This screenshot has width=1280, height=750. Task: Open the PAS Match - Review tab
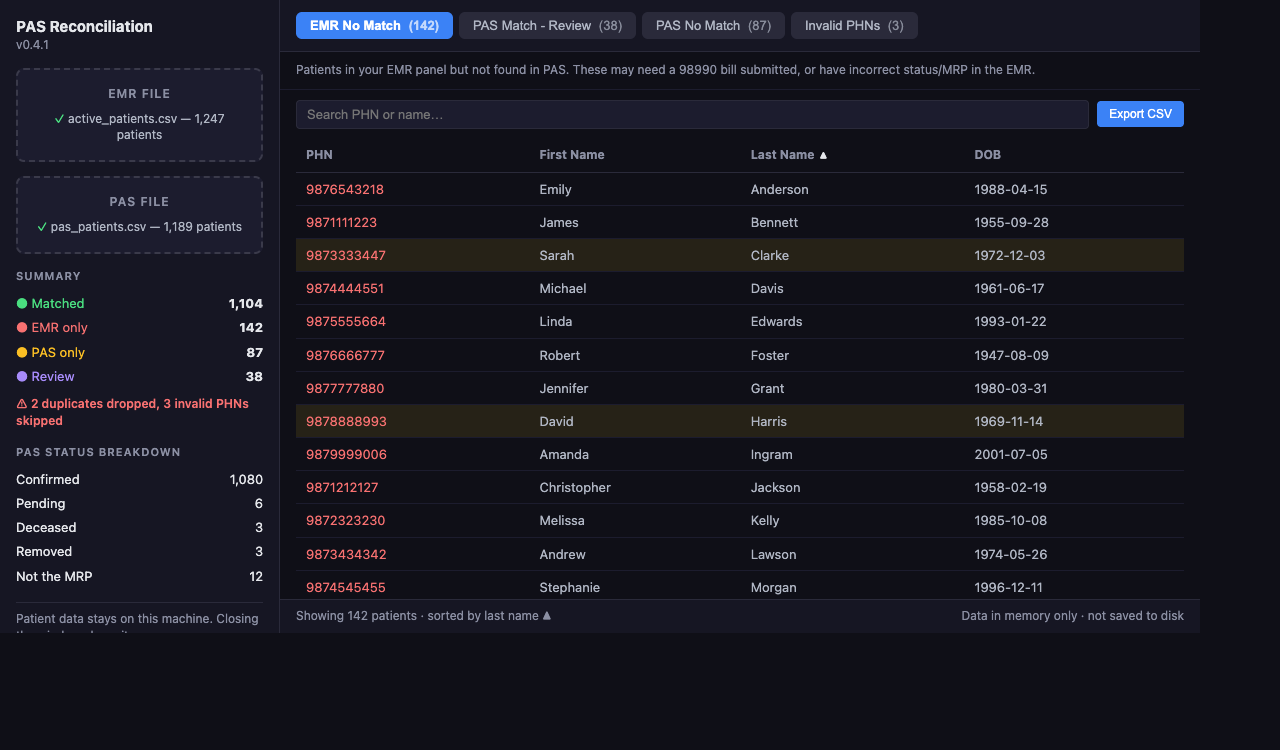pyautogui.click(x=547, y=26)
